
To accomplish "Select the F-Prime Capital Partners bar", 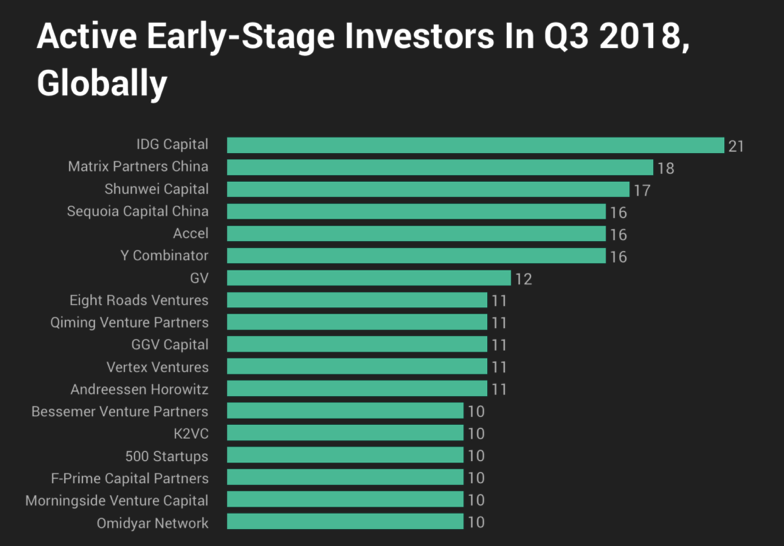I will 345,477.
